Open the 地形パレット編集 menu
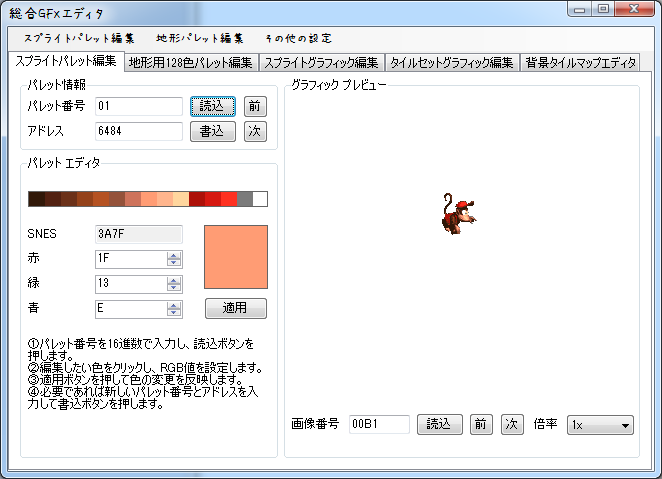The width and height of the screenshot is (662, 479). tap(199, 38)
